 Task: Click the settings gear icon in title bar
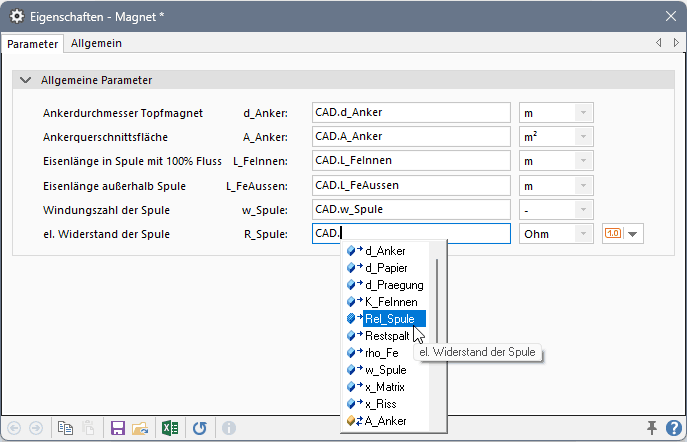point(17,17)
